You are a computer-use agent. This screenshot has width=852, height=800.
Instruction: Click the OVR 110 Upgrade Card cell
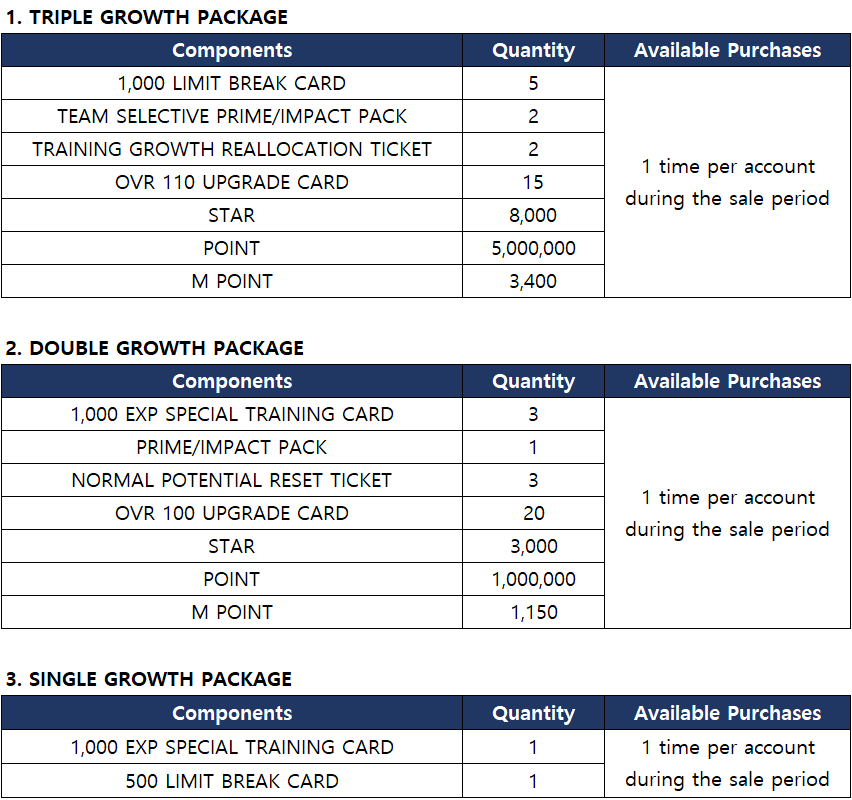point(232,182)
